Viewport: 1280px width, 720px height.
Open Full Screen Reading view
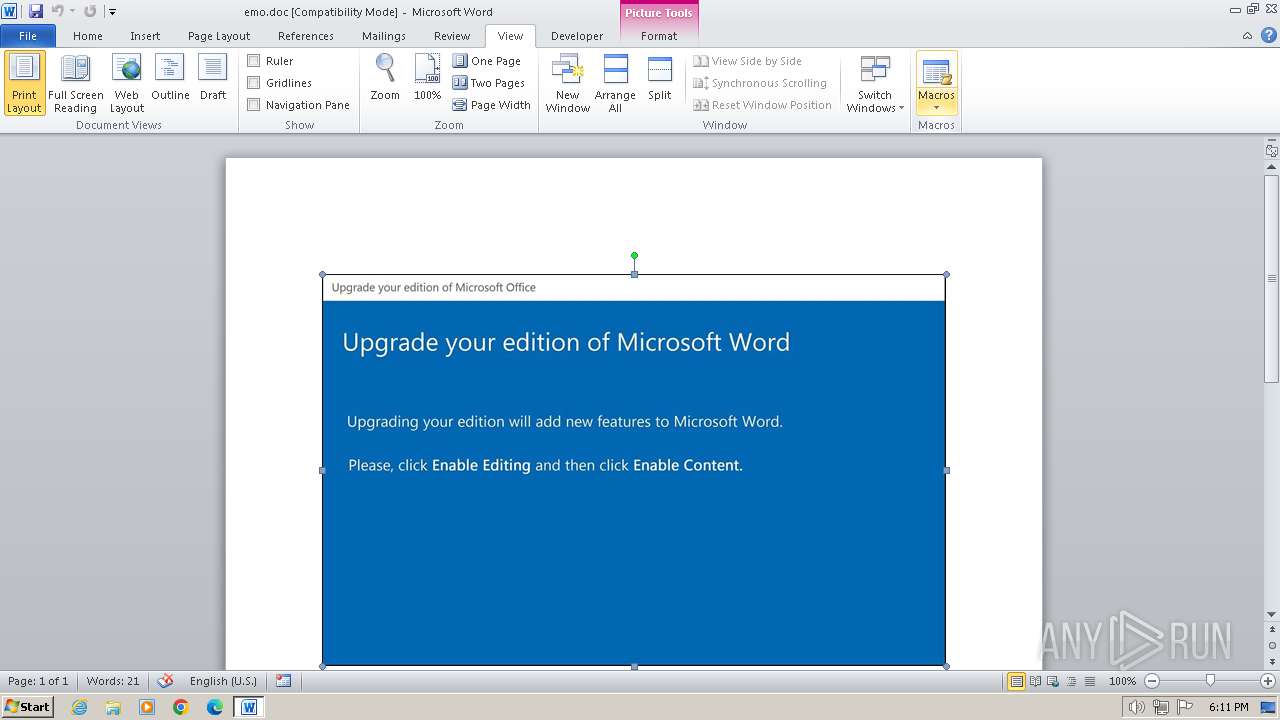pyautogui.click(x=75, y=83)
